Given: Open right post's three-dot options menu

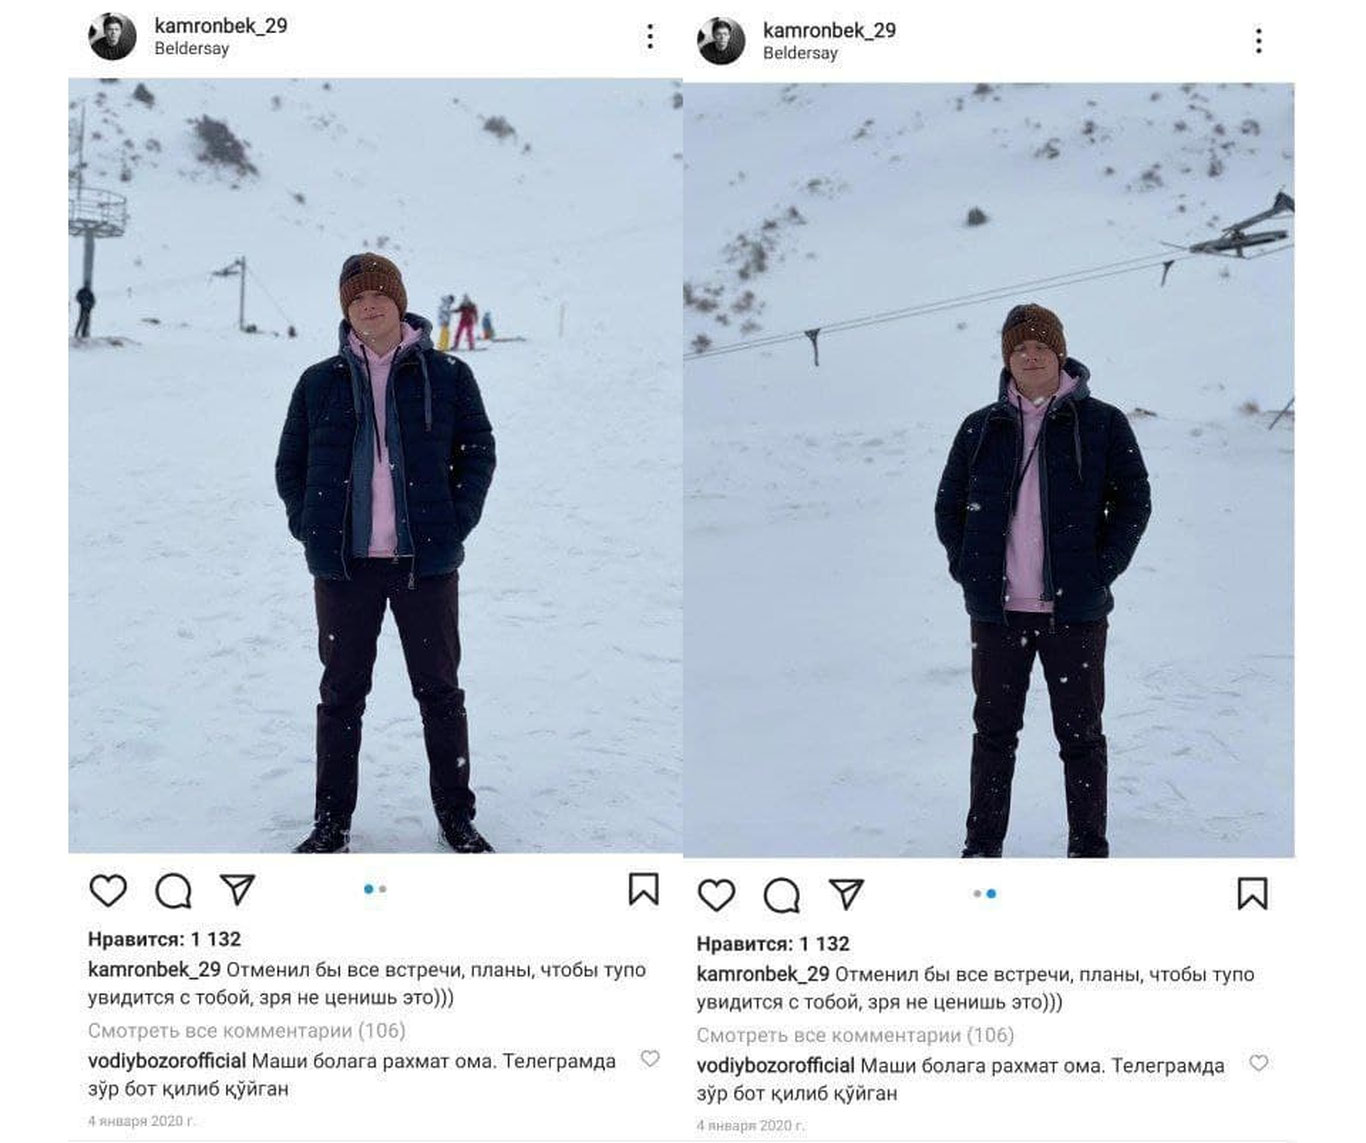Looking at the screenshot, I should 1258,41.
